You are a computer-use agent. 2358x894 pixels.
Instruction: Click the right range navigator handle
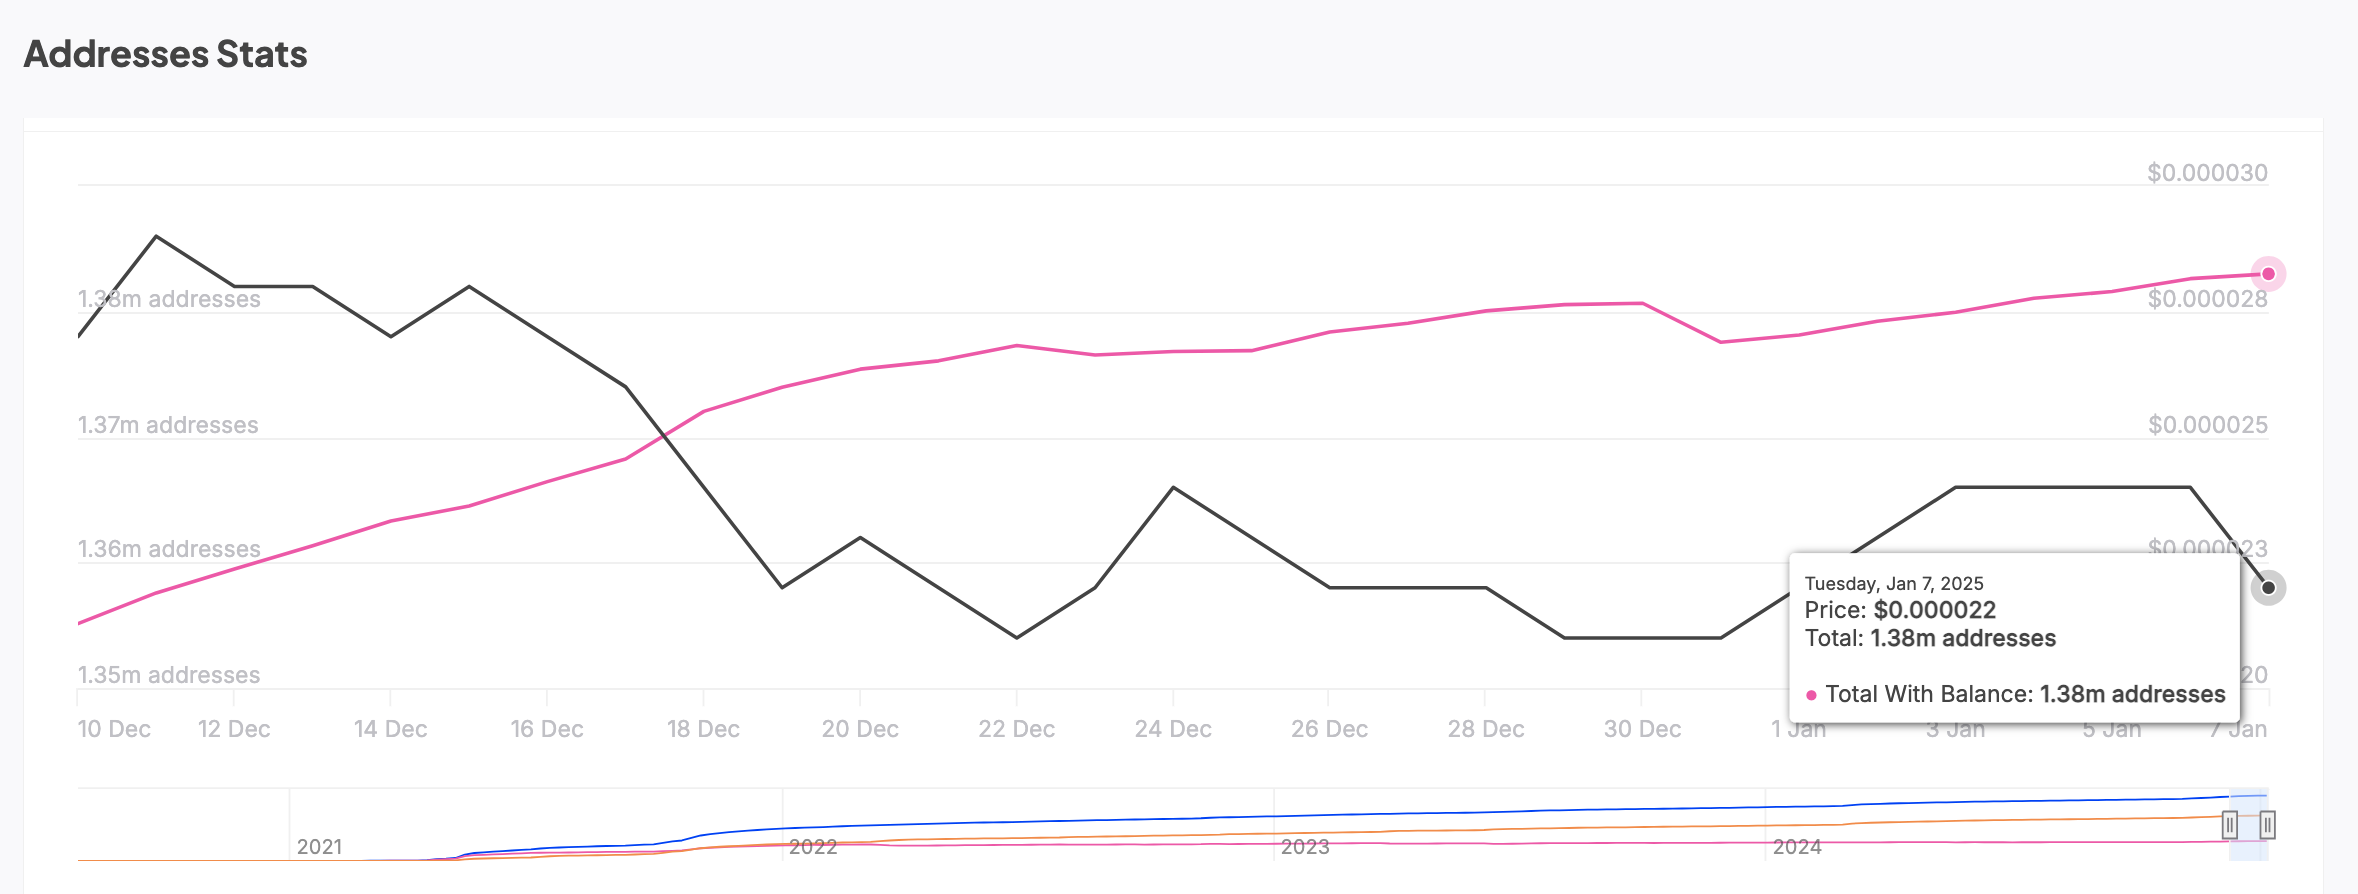[2267, 825]
